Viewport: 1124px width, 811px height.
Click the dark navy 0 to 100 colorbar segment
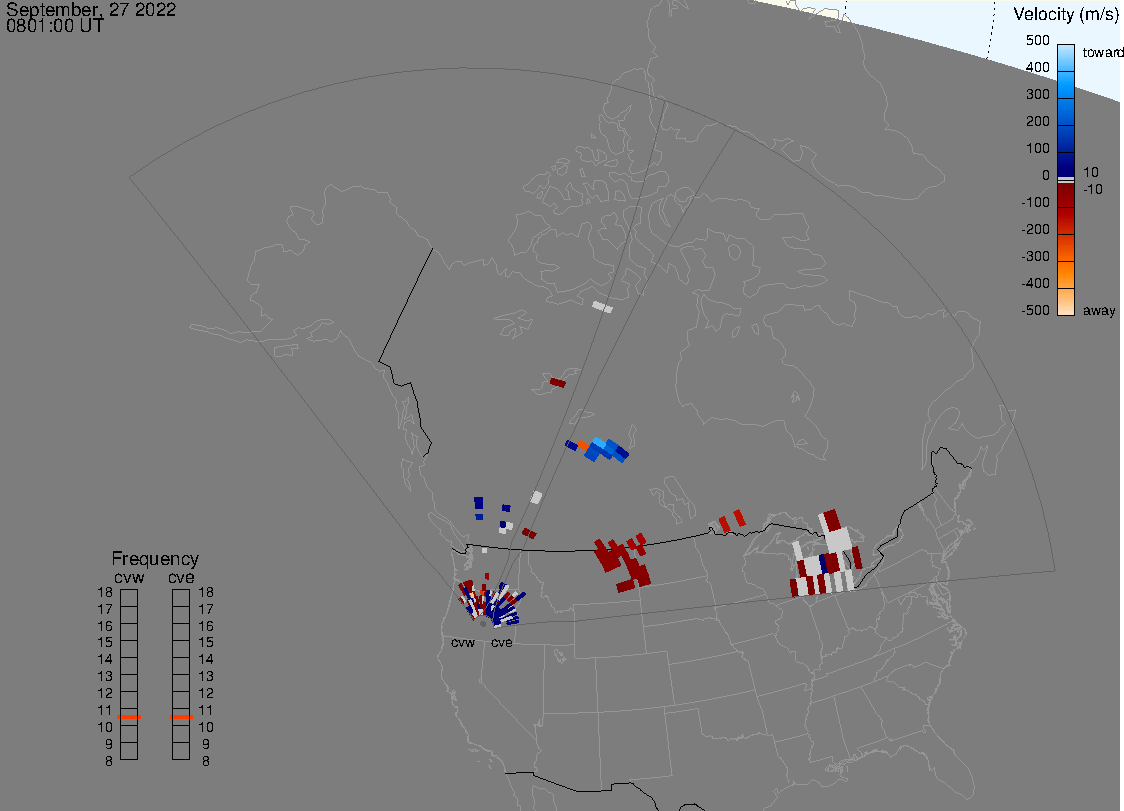(x=1066, y=165)
